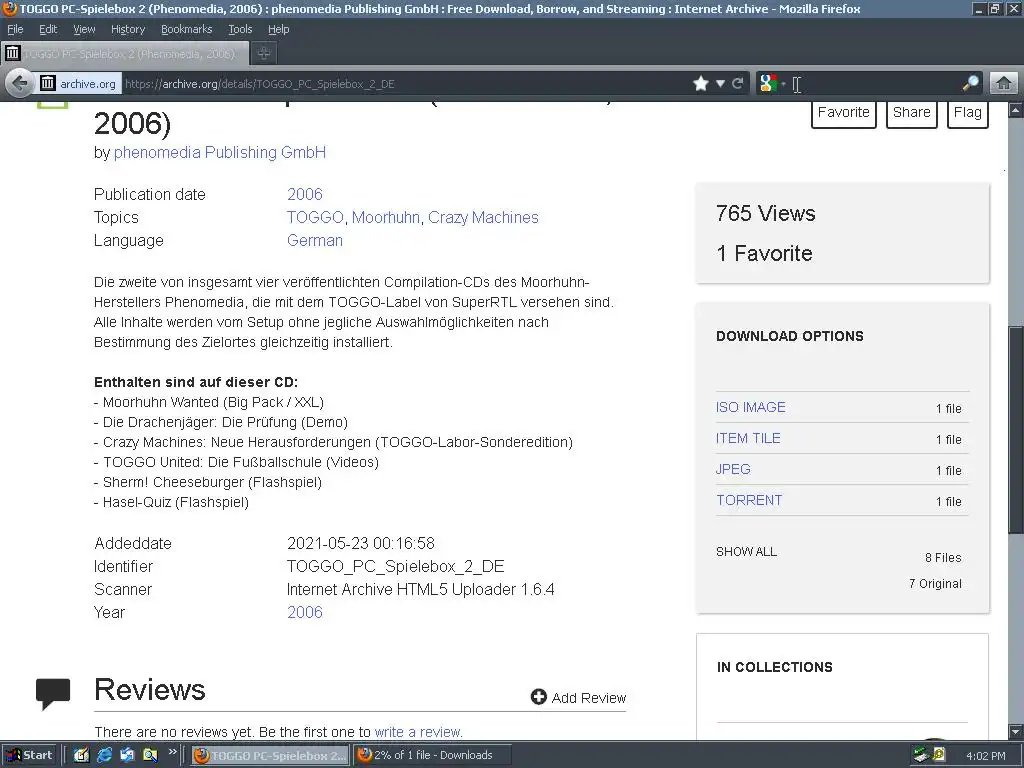1024x768 pixels.
Task: Click the address bar URL text
Action: (x=259, y=84)
